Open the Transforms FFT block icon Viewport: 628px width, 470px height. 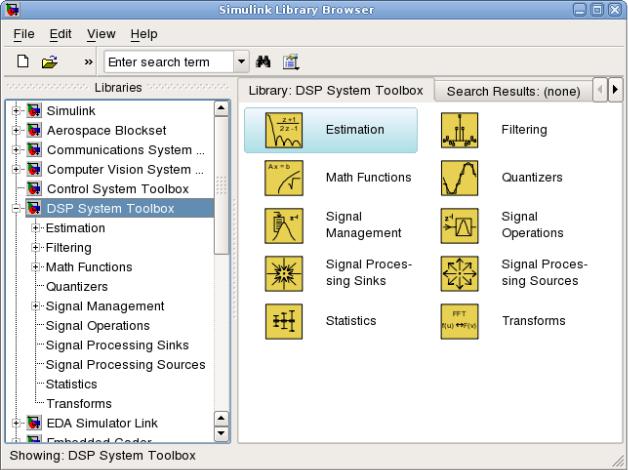point(459,321)
